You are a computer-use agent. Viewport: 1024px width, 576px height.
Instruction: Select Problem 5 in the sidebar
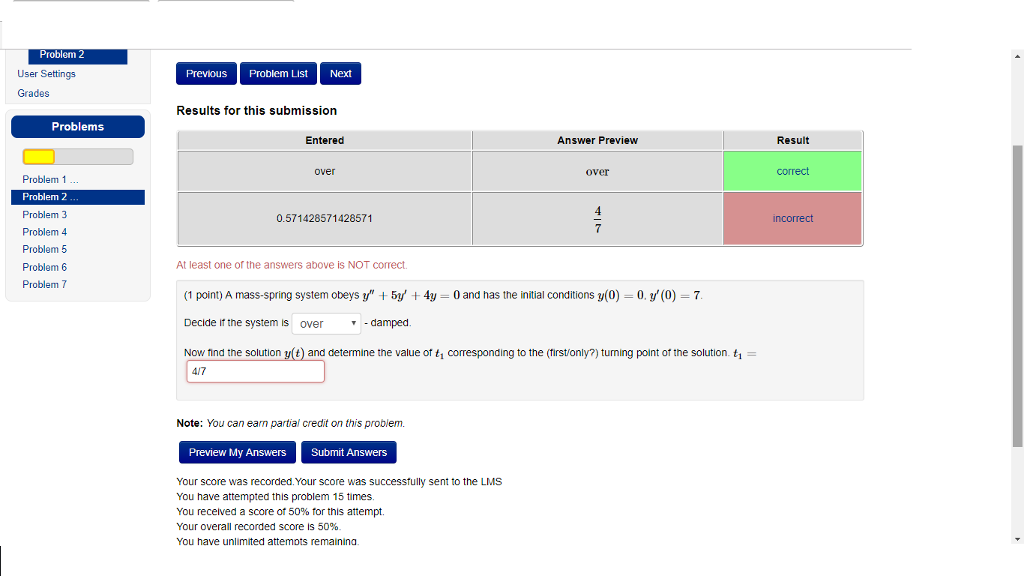[44, 249]
